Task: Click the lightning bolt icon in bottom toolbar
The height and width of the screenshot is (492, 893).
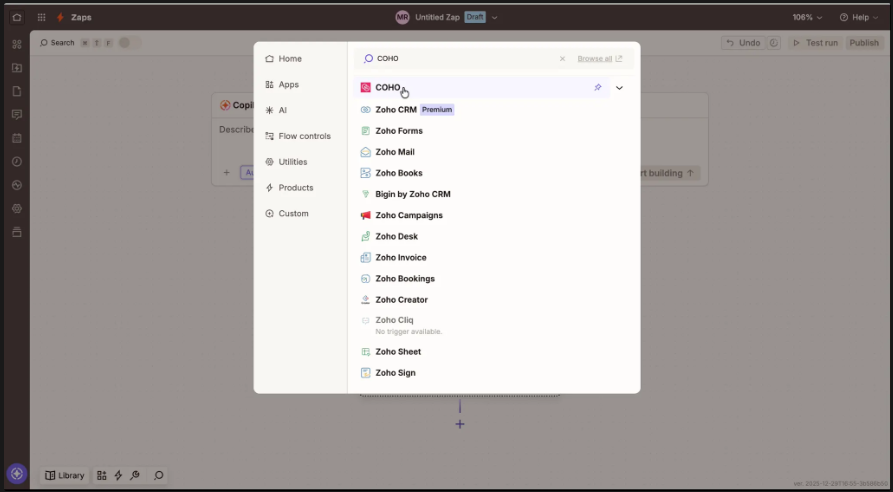Action: [x=118, y=476]
